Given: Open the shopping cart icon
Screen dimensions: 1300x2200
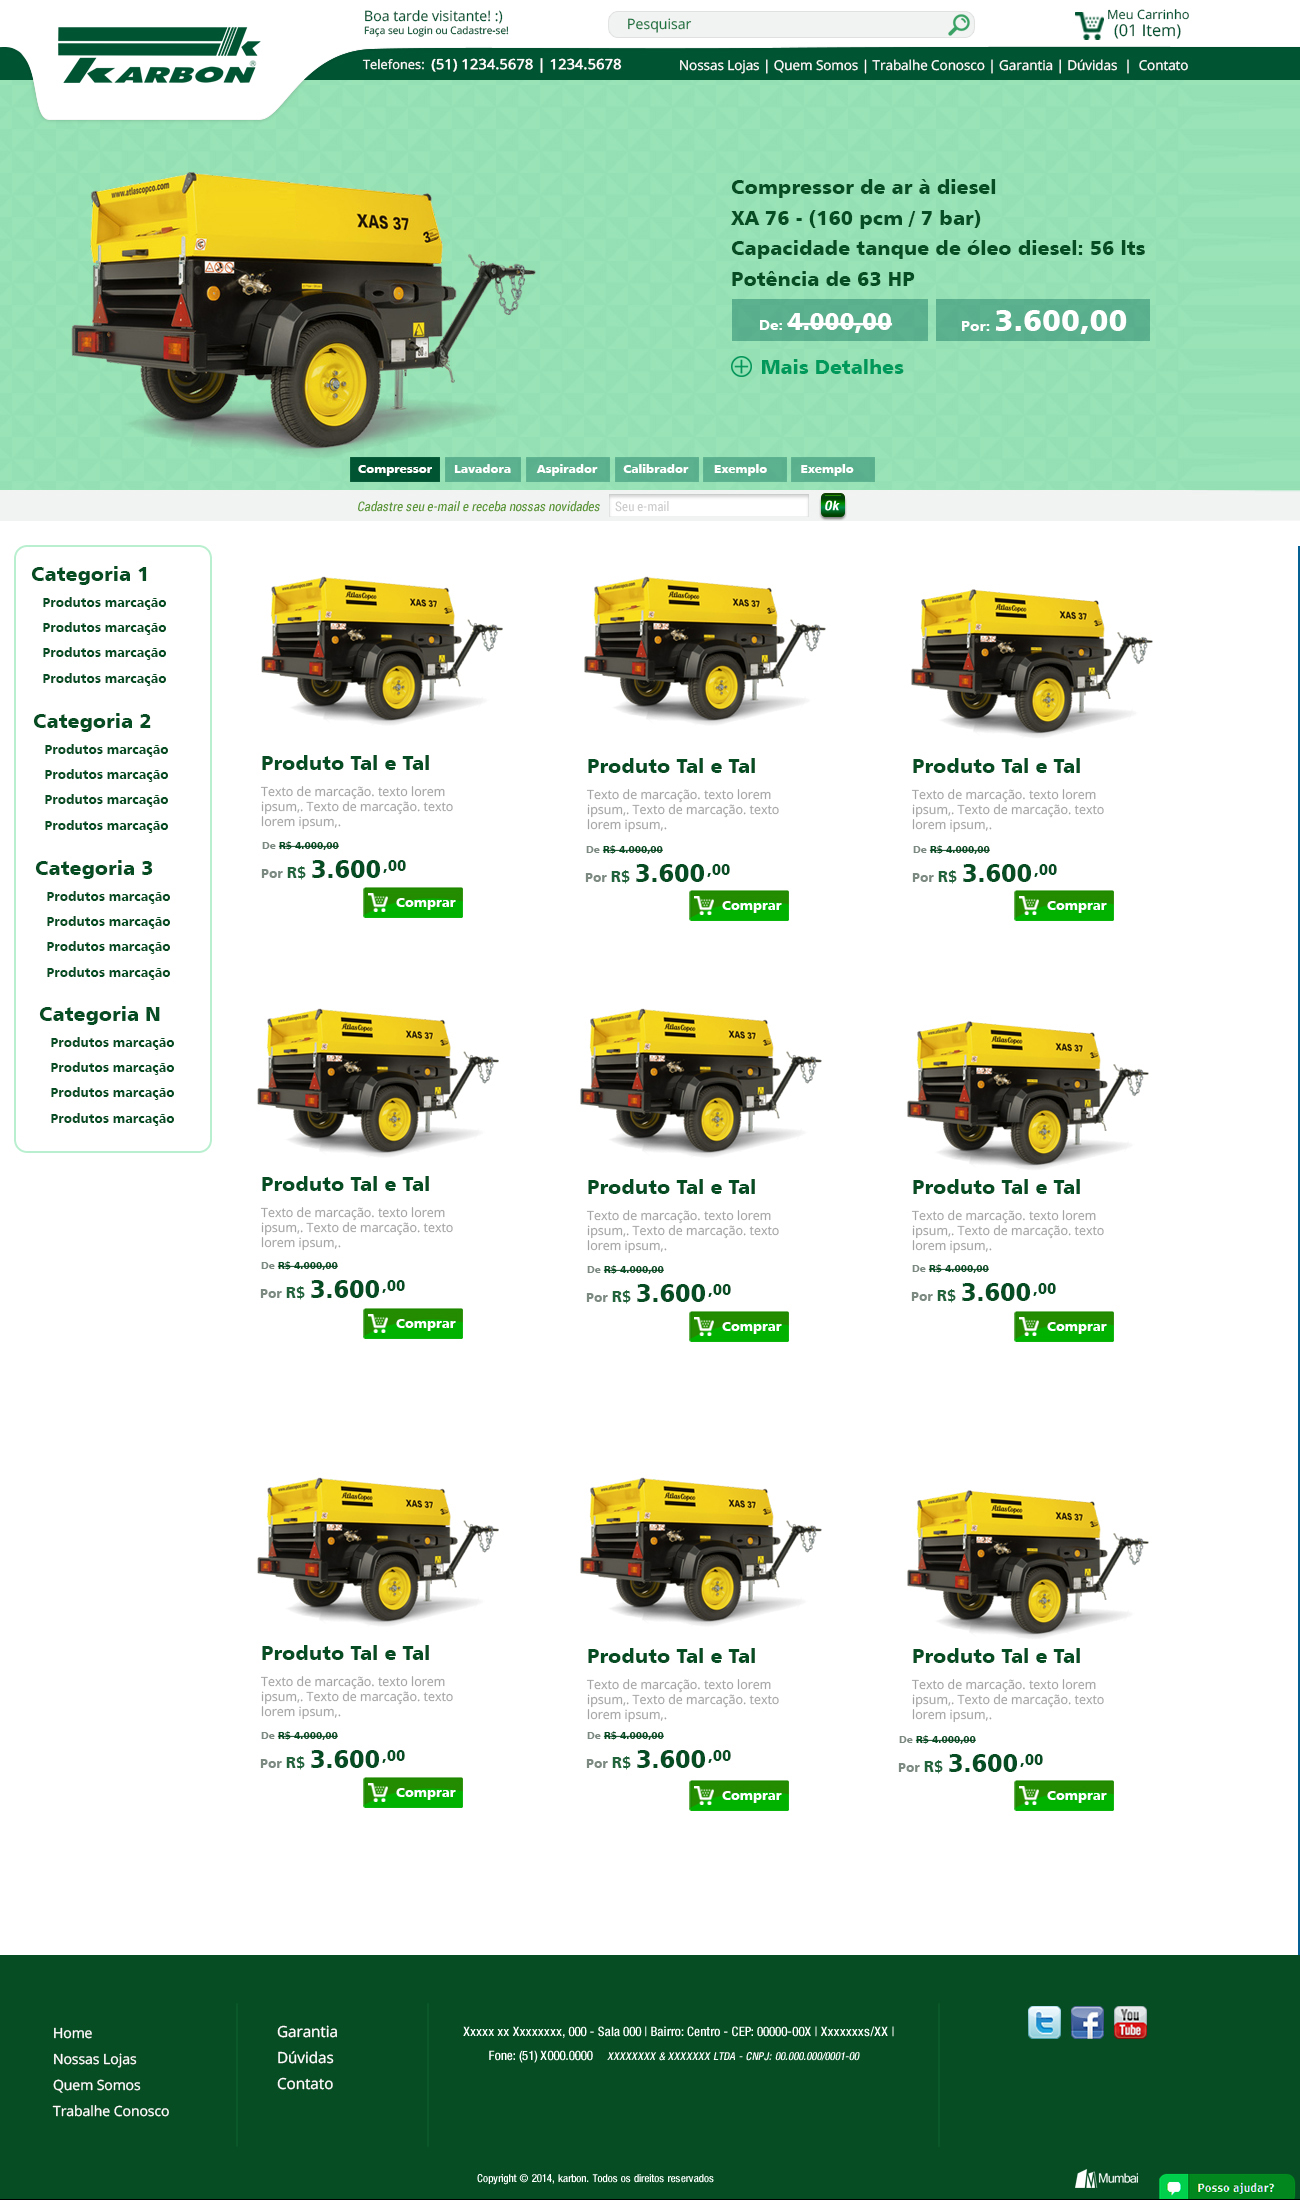Looking at the screenshot, I should (1088, 25).
